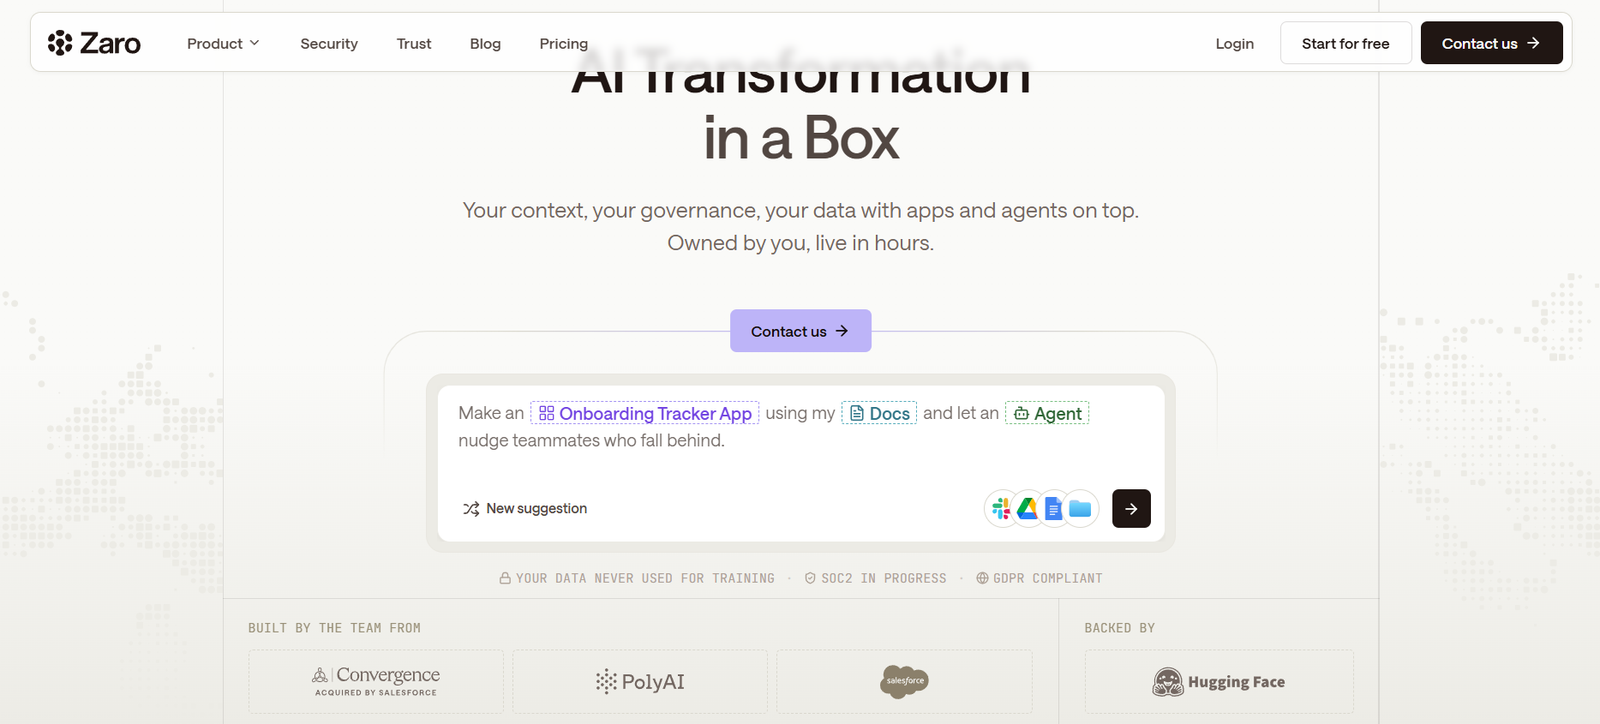The image size is (1600, 724).
Task: Select the Agent chip in the prompt
Action: pyautogui.click(x=1047, y=413)
